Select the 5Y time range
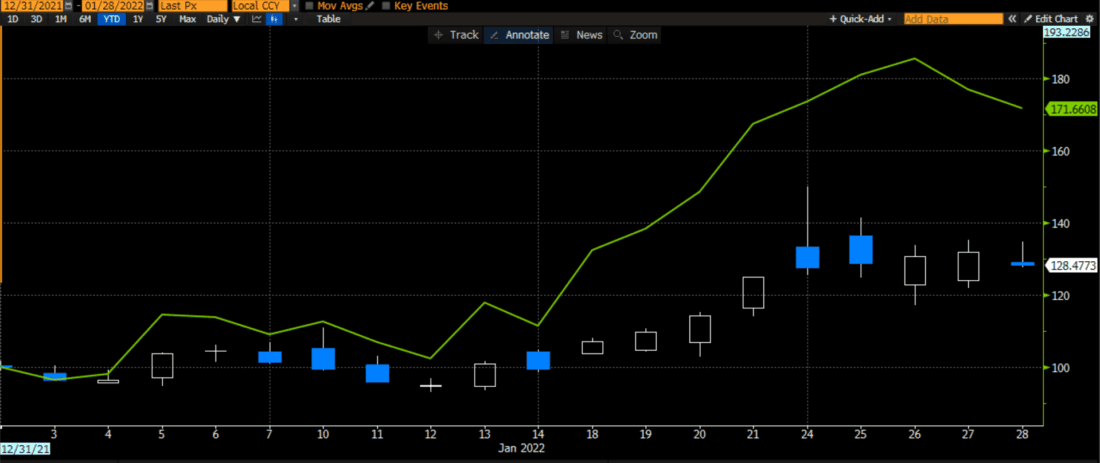The height and width of the screenshot is (463, 1100). (161, 19)
